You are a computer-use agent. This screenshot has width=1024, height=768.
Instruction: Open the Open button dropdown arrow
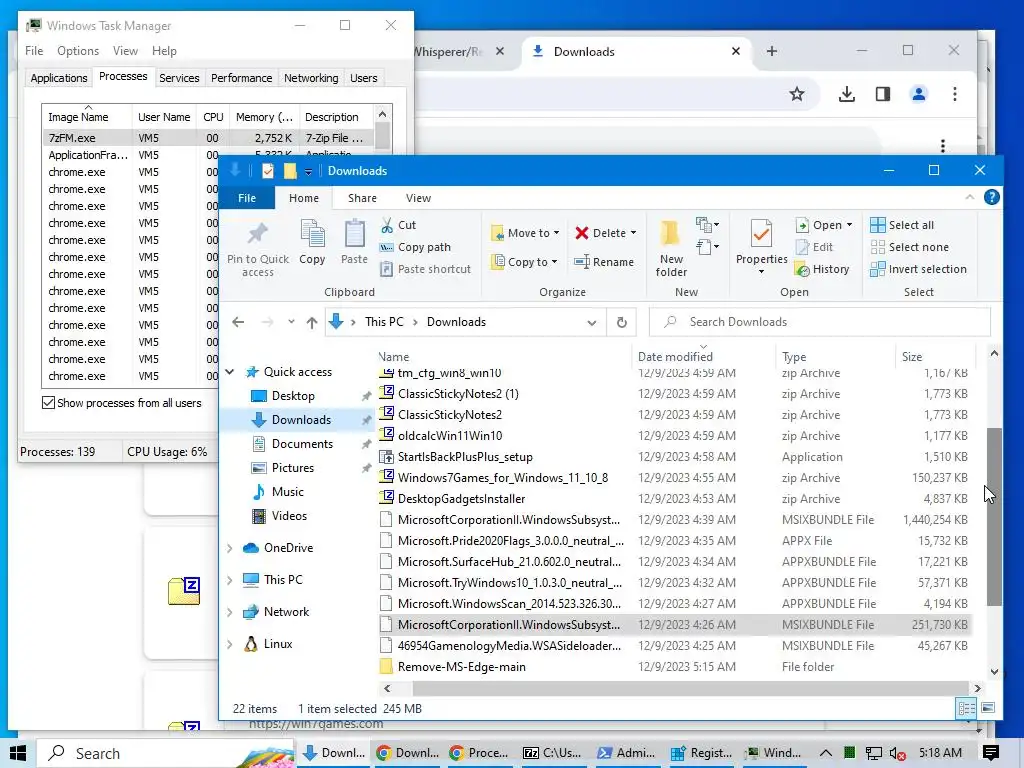pos(849,225)
